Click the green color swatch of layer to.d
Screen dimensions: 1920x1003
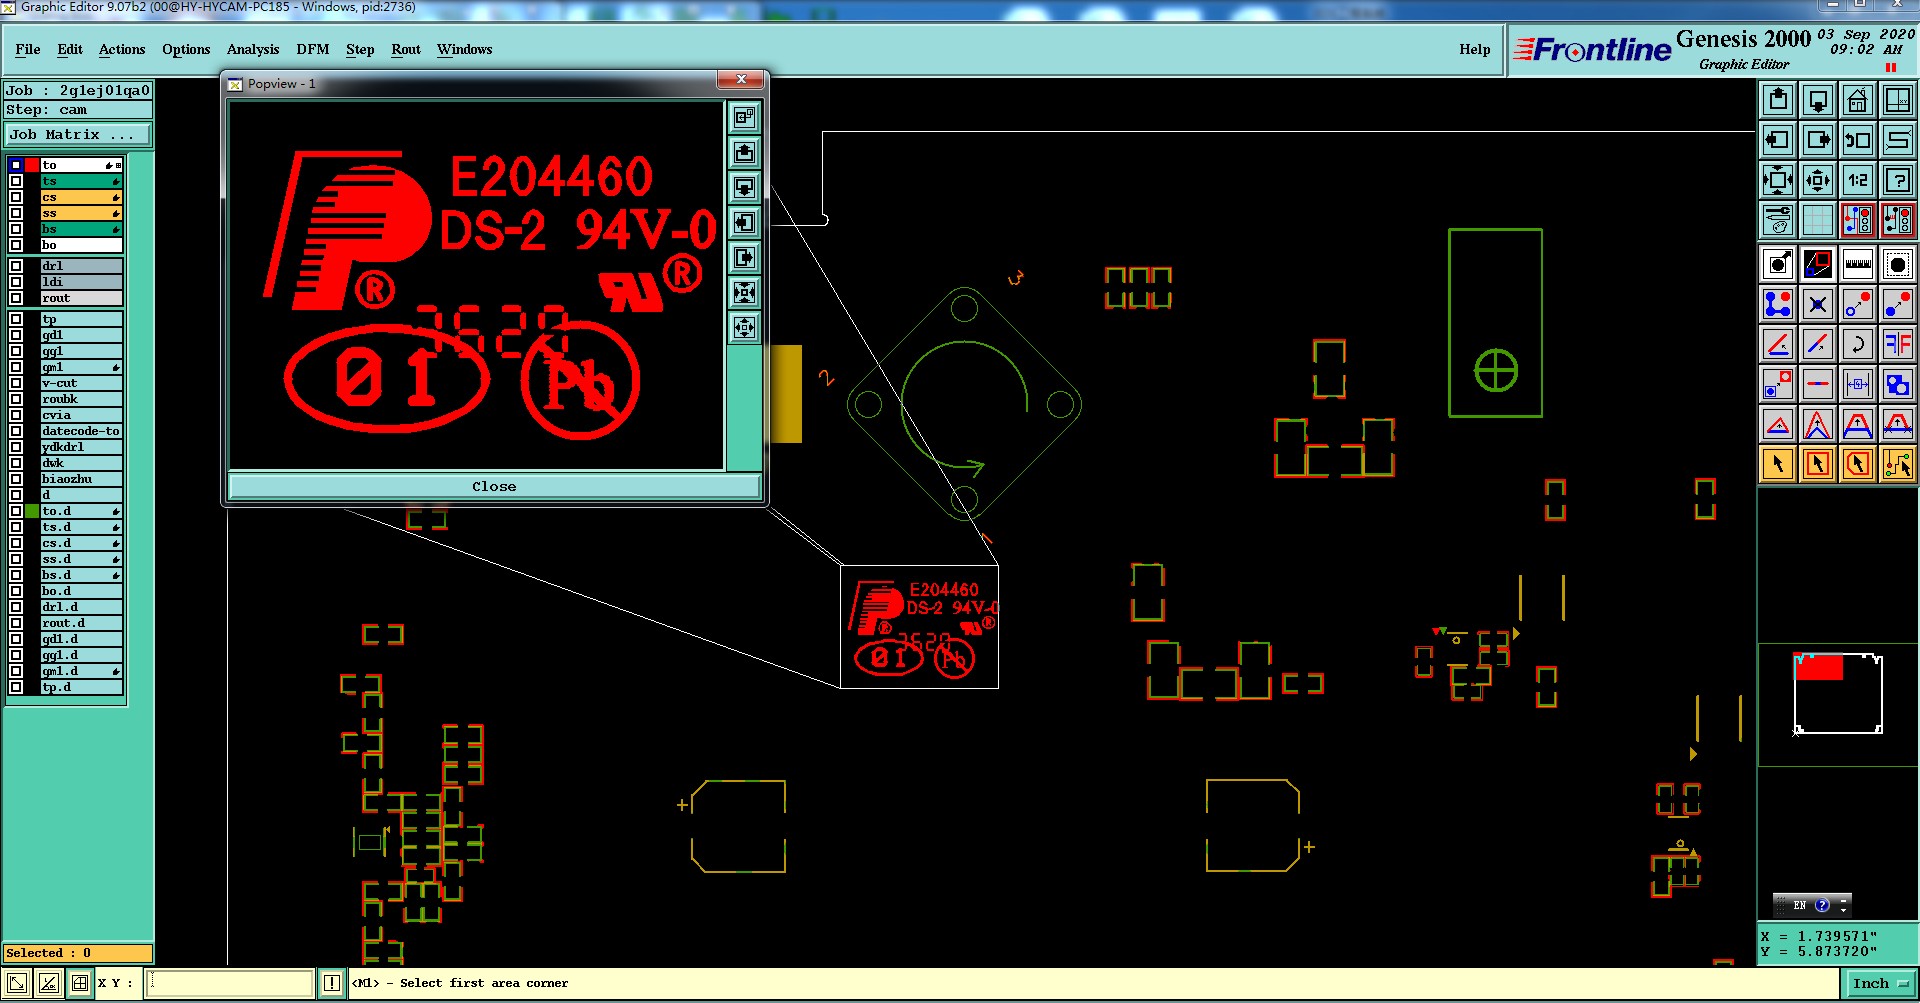pos(33,511)
